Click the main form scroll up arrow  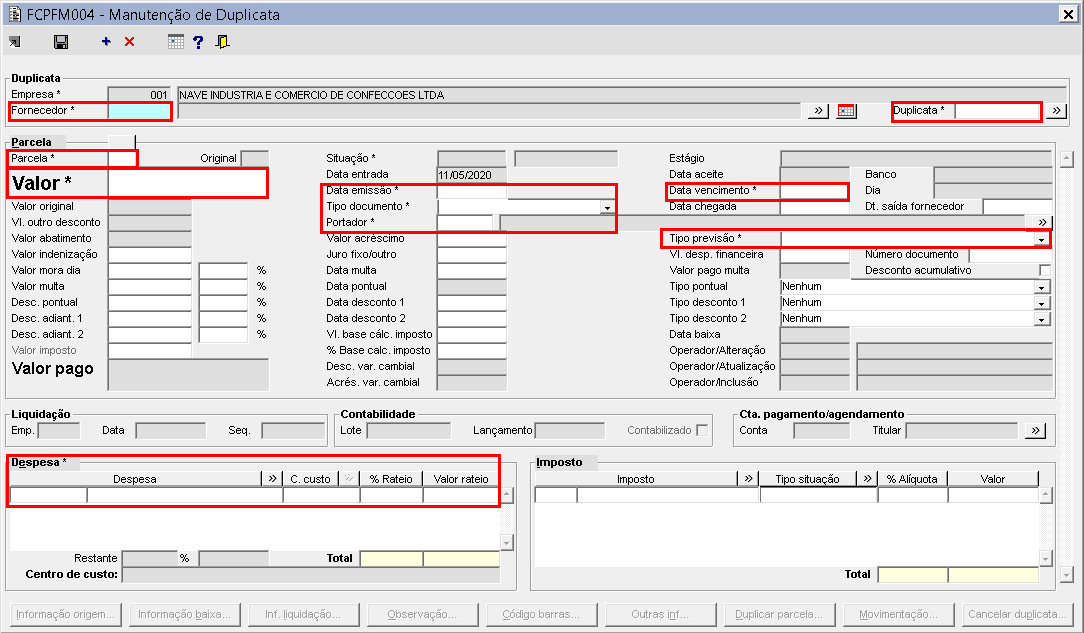point(1067,159)
